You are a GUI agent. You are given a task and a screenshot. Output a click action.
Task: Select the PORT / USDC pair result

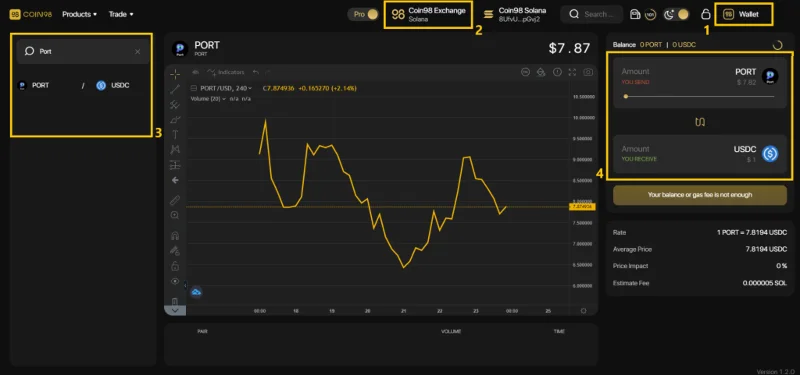click(x=74, y=85)
